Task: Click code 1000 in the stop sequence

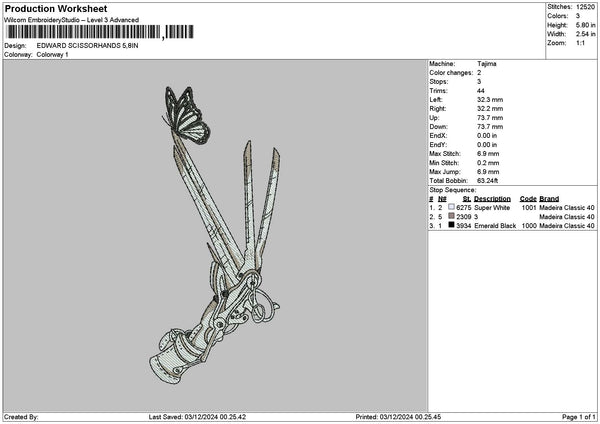Action: (x=529, y=226)
